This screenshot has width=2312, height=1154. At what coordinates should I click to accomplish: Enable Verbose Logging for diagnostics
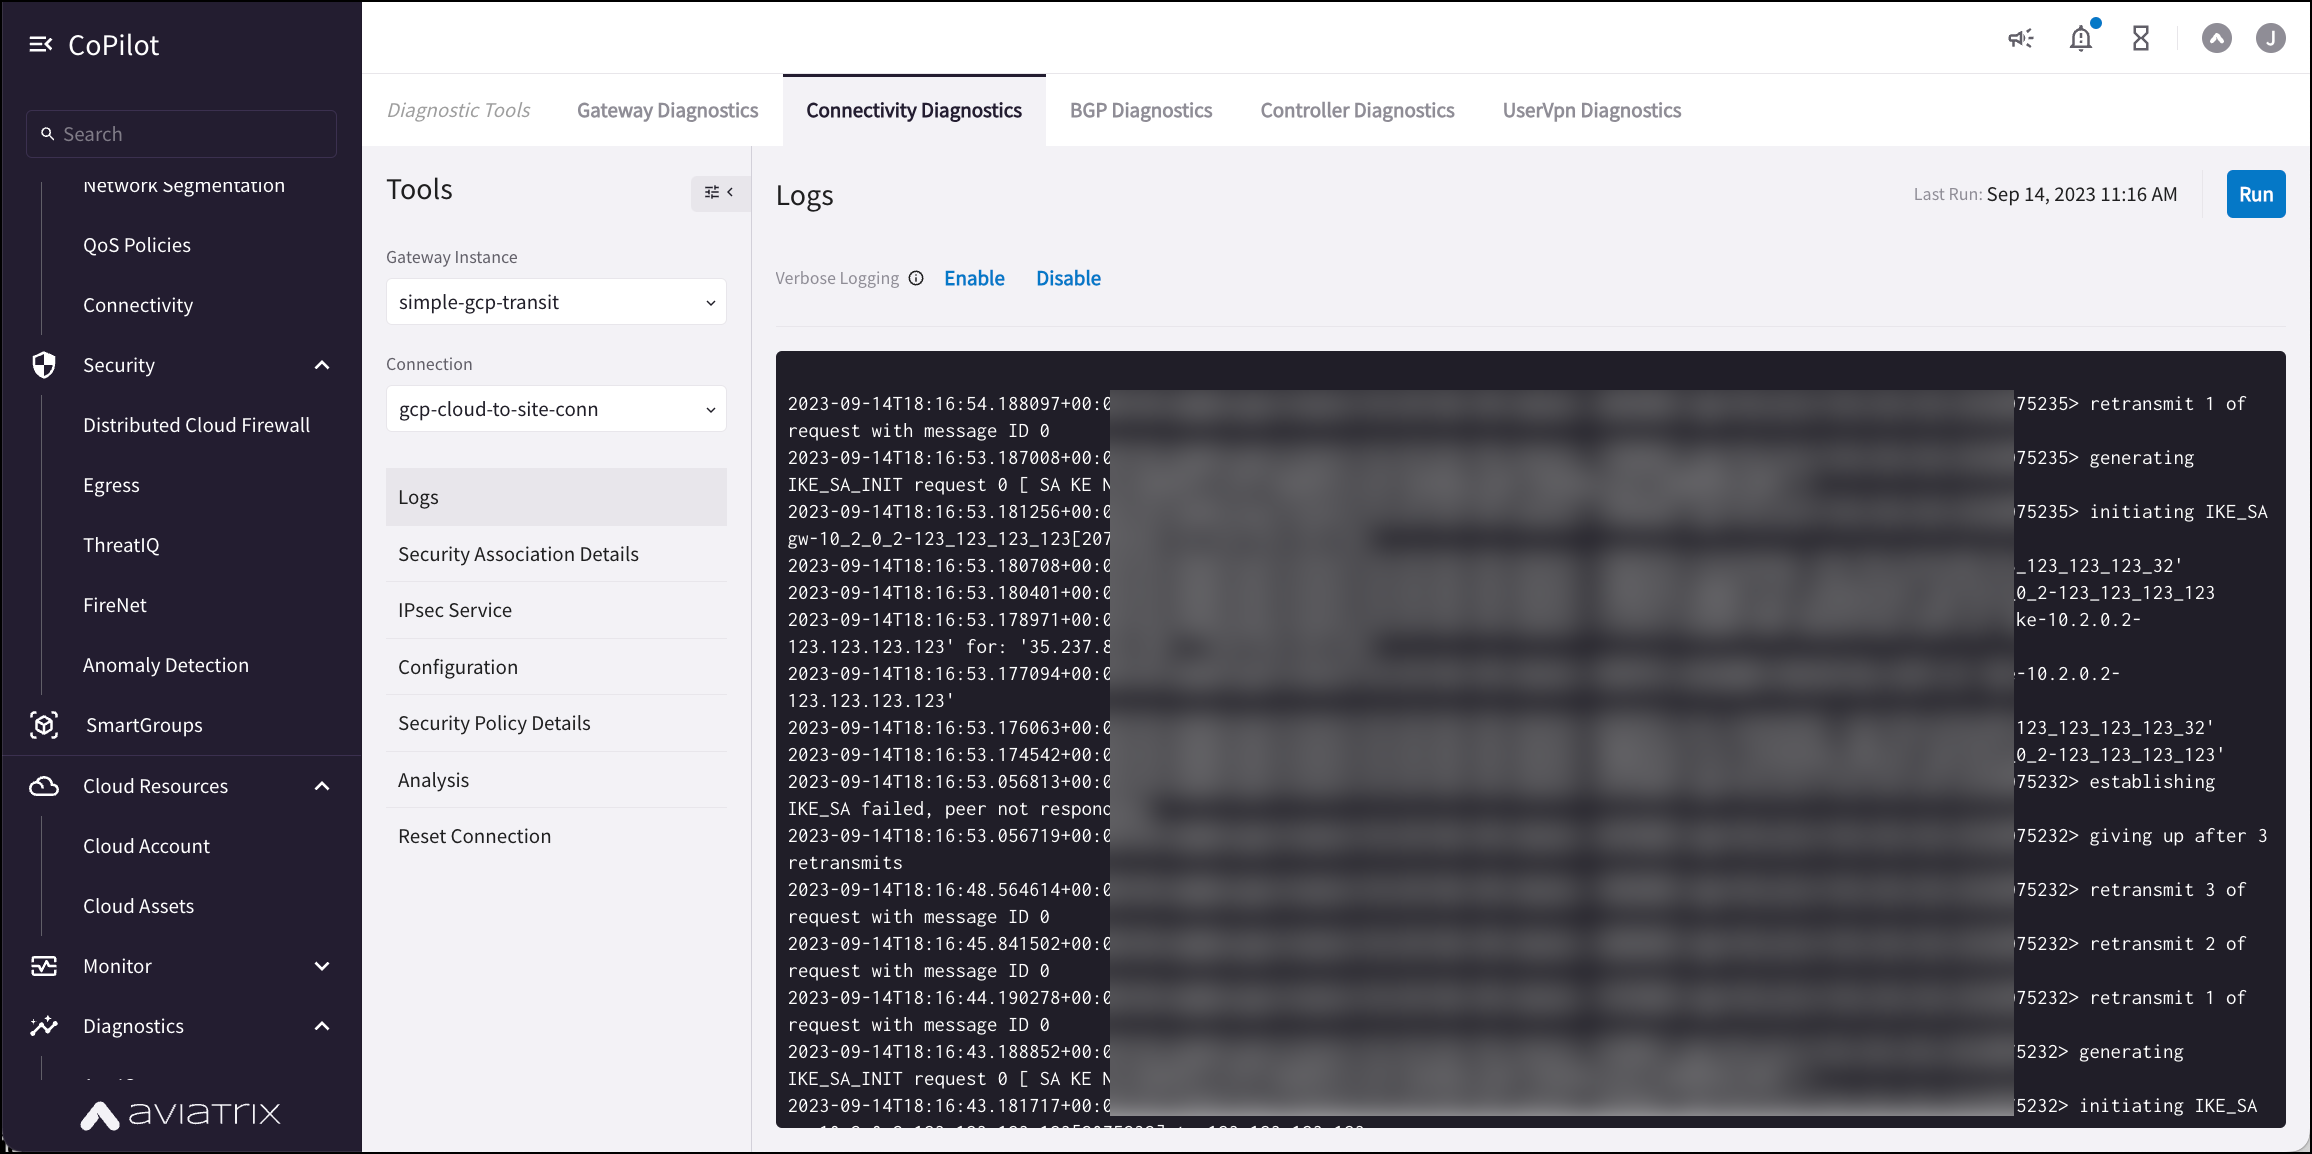pyautogui.click(x=975, y=277)
